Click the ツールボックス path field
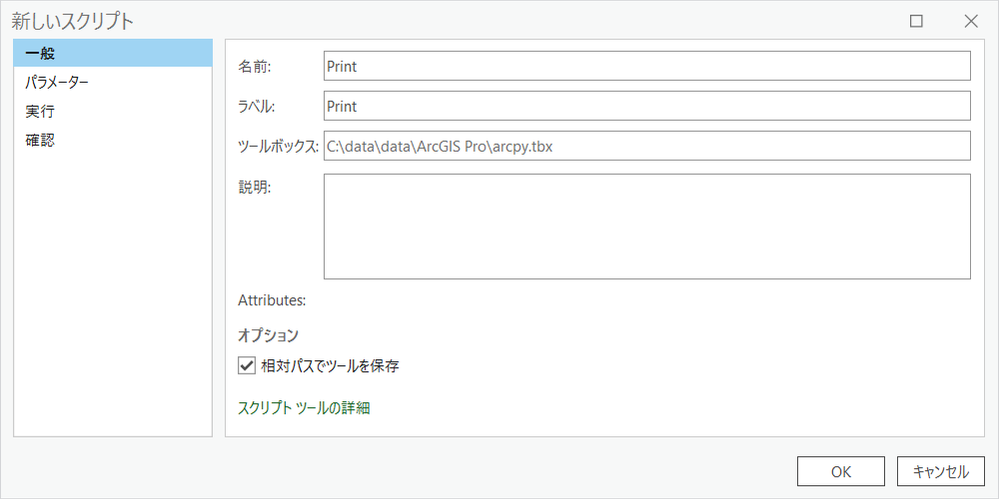Screen dimensions: 999x499 [x=647, y=146]
